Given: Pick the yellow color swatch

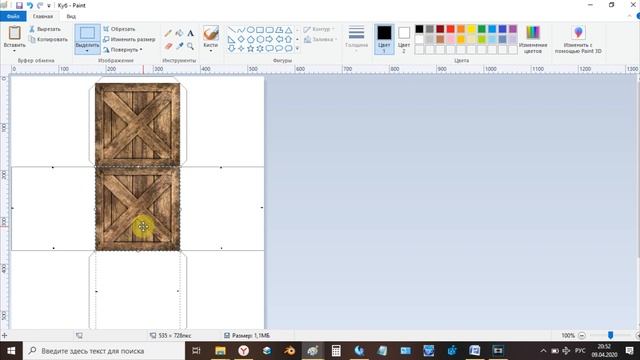Looking at the screenshot, I should [471, 29].
